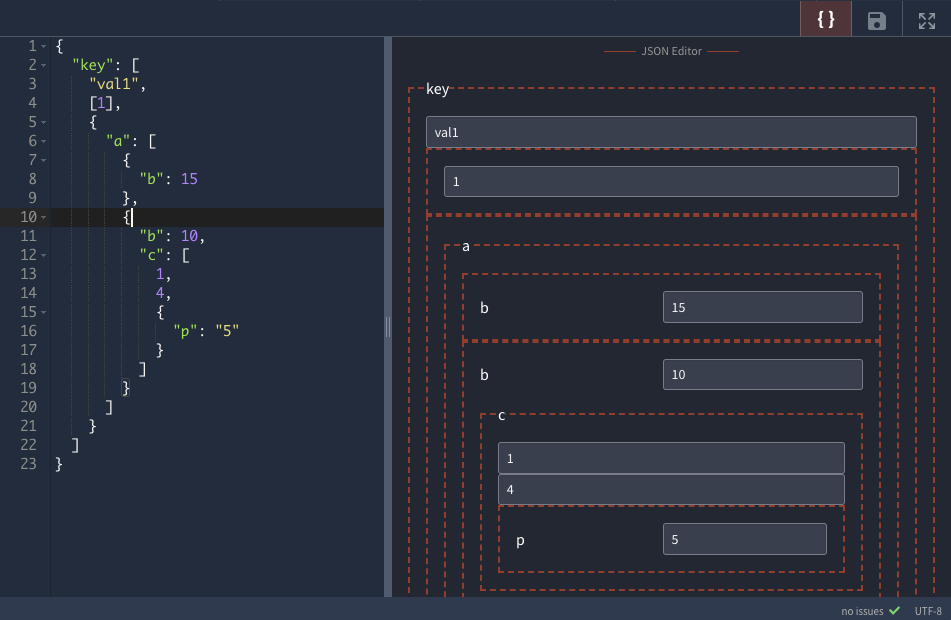Image resolution: width=951 pixels, height=620 pixels.
Task: Click "p" key on line 16
Action: 185,331
